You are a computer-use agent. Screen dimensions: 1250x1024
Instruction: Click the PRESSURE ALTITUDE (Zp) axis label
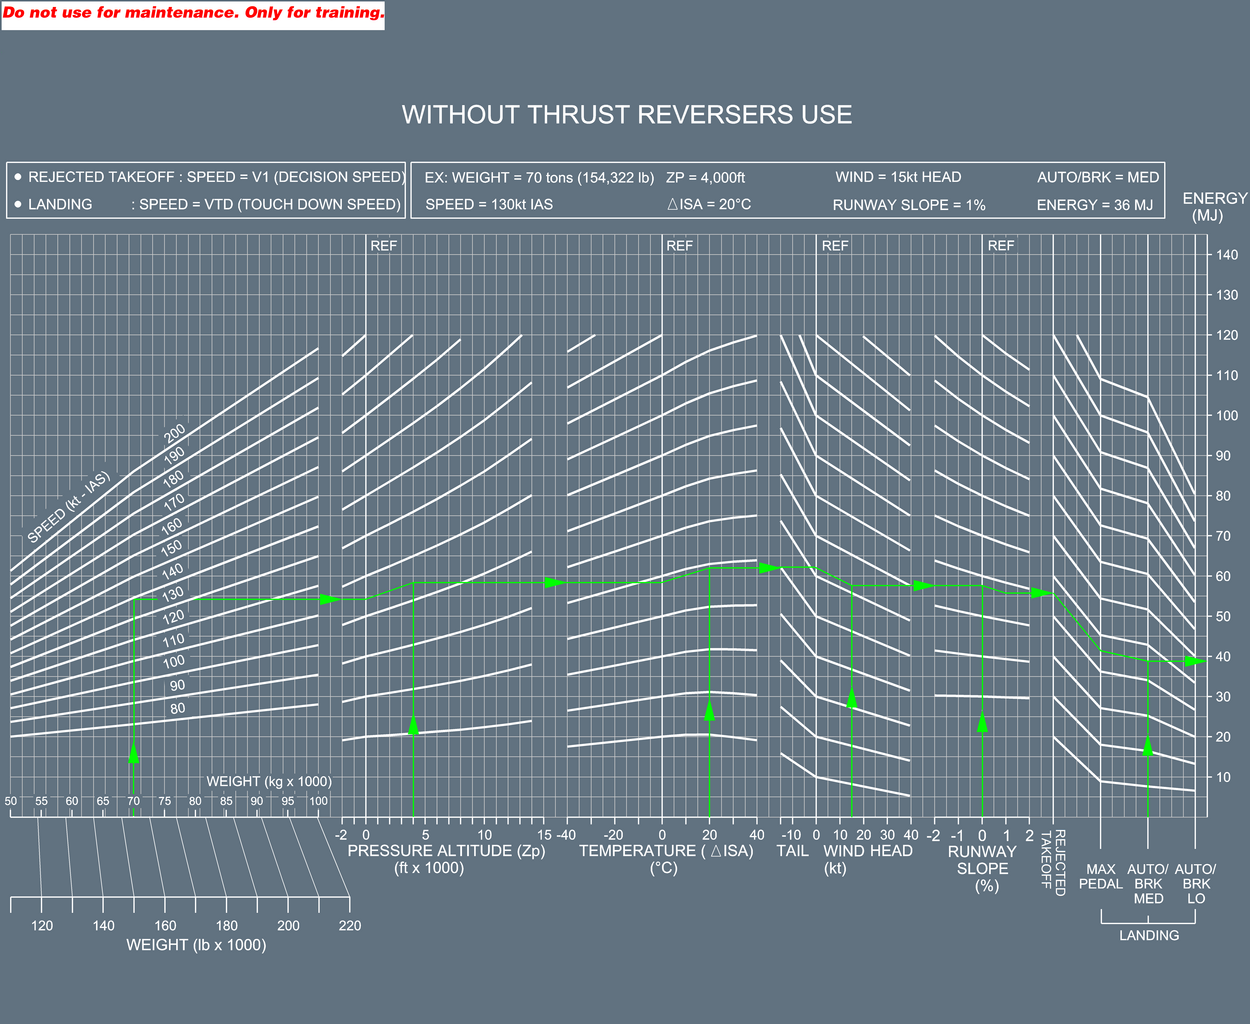click(446, 851)
